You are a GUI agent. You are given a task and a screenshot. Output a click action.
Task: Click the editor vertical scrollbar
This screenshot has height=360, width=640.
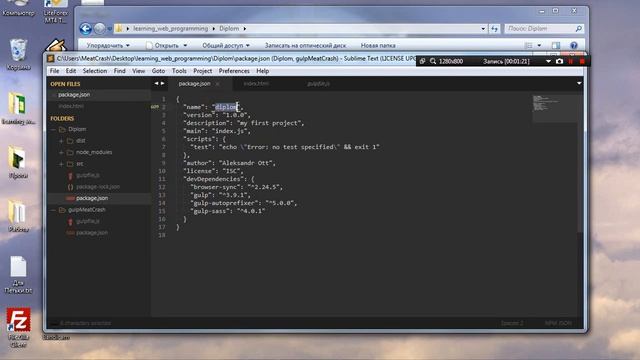[x=580, y=163]
